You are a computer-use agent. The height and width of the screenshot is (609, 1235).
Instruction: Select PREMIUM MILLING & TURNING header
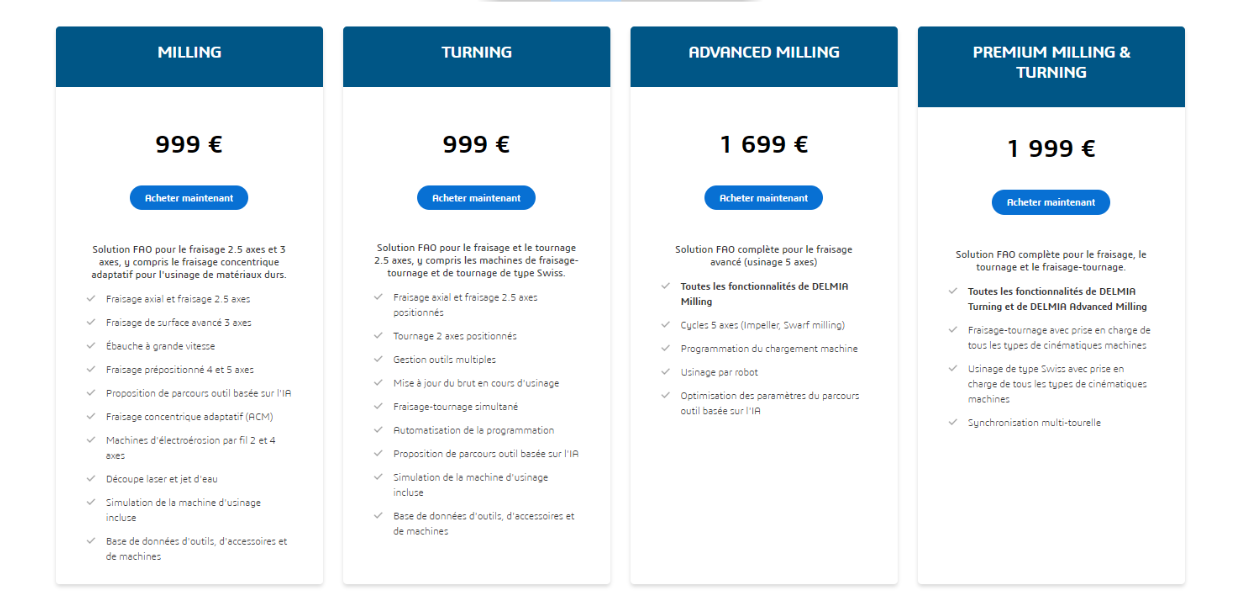1051,63
